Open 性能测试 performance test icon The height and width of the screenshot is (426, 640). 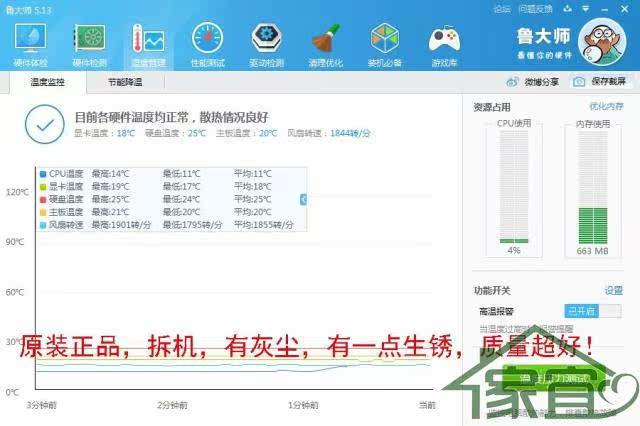207,45
